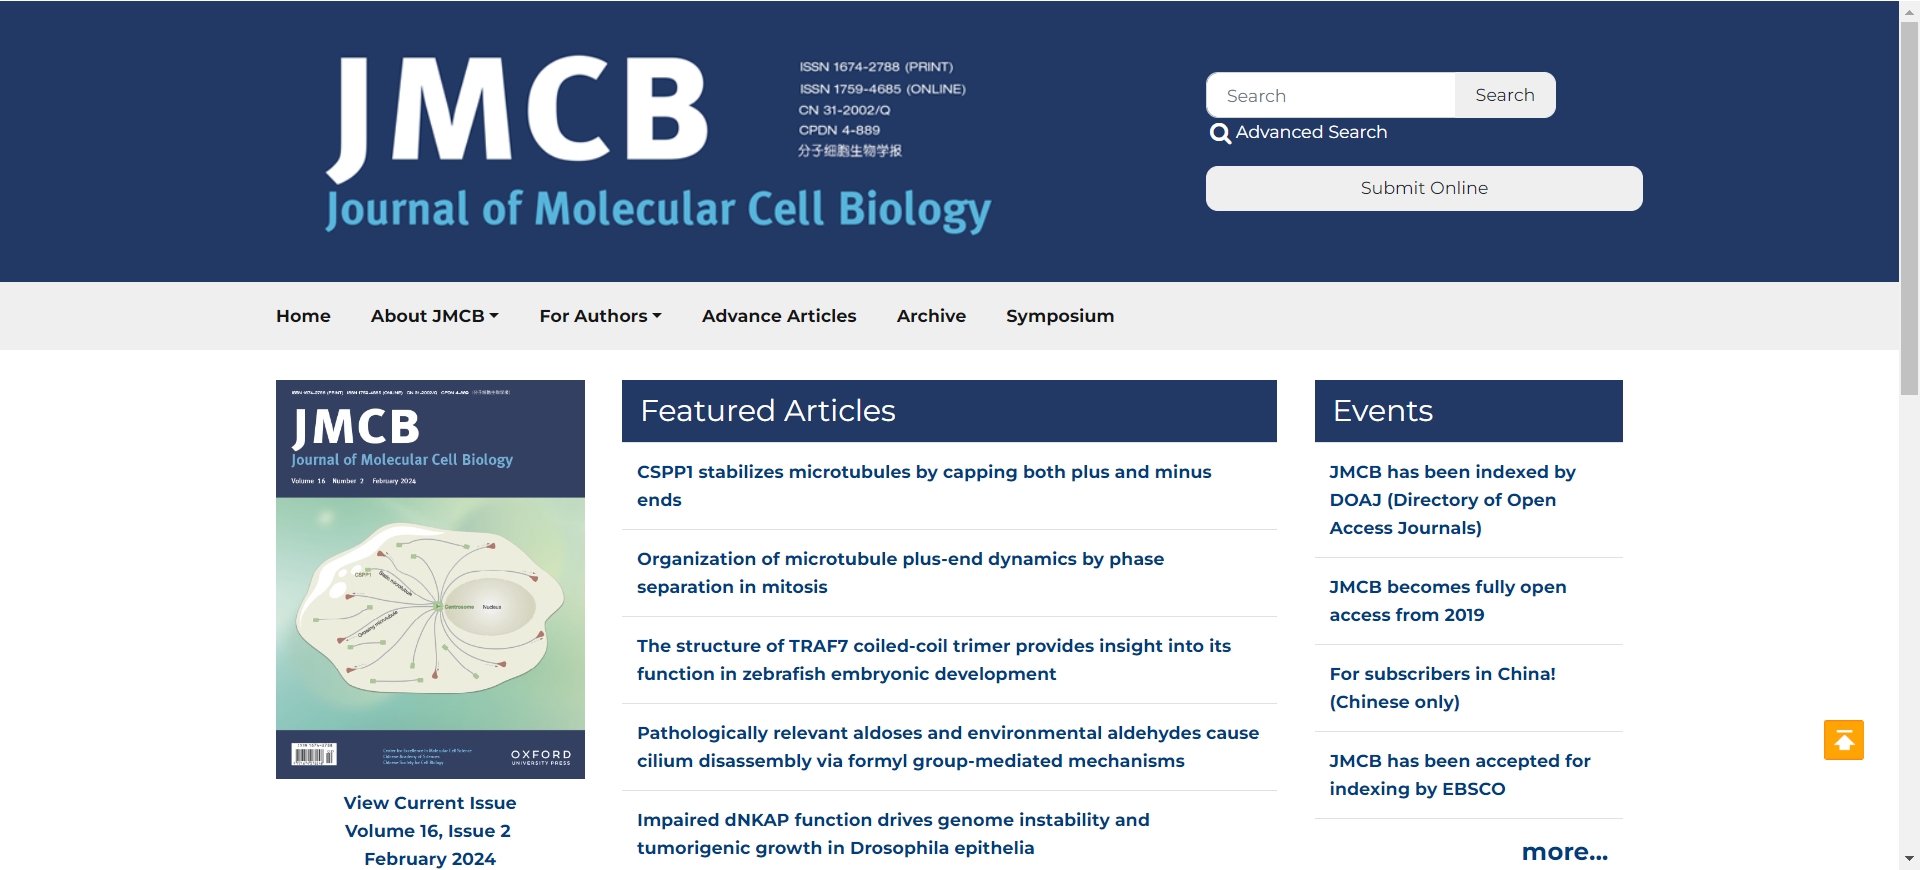The image size is (1920, 870).
Task: Open the Symposium menu item
Action: click(x=1060, y=316)
